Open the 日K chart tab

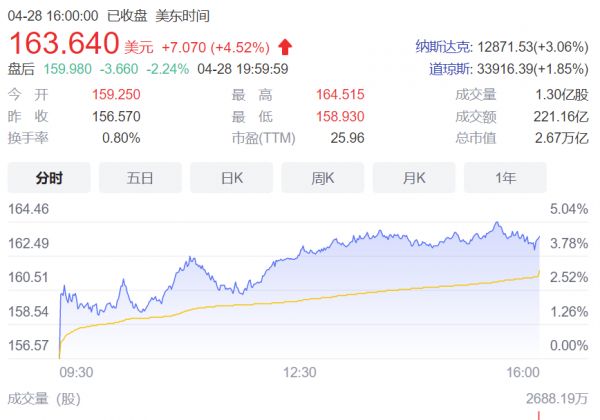click(x=231, y=178)
